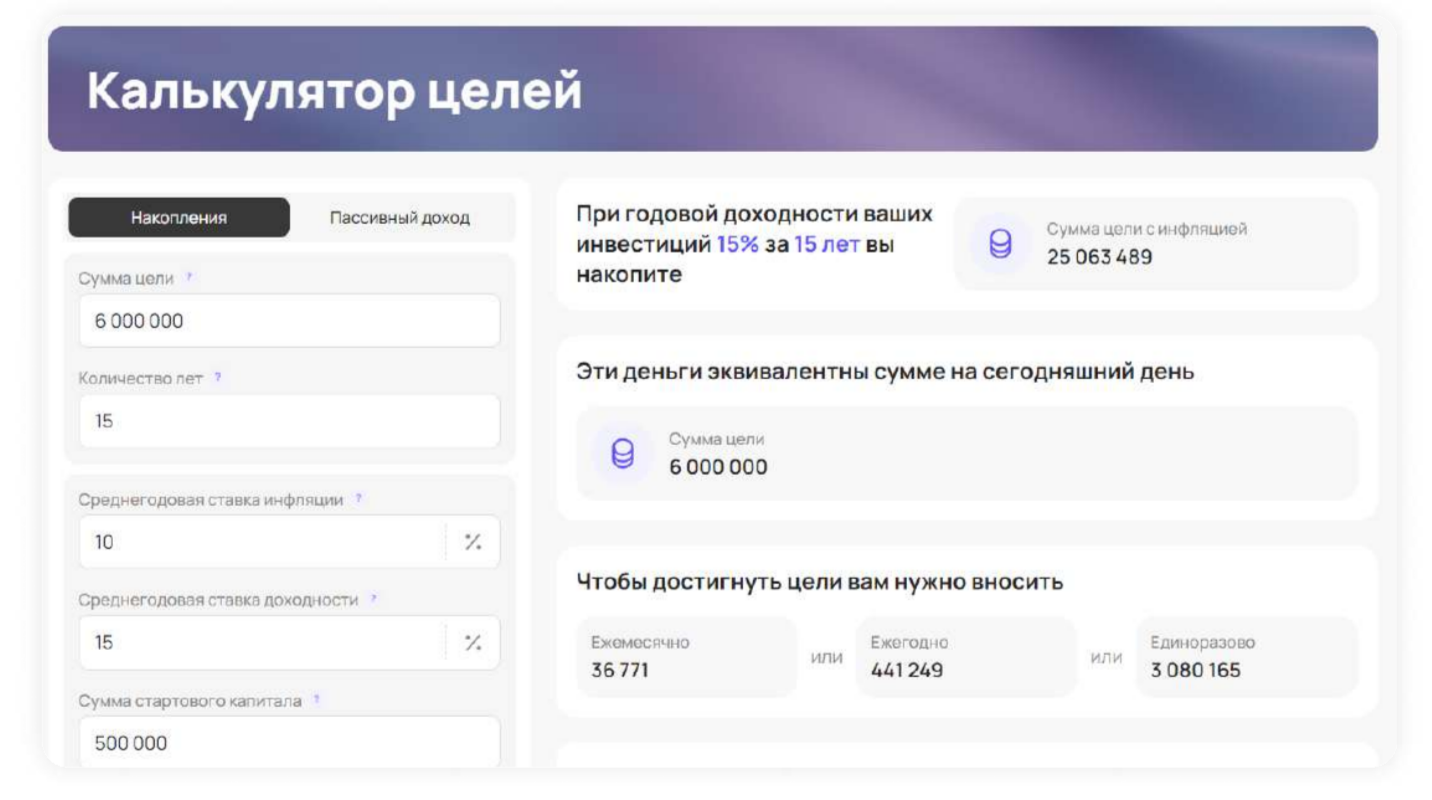The image size is (1432, 800).
Task: Click the highlighted 15% yield text
Action: [738, 244]
